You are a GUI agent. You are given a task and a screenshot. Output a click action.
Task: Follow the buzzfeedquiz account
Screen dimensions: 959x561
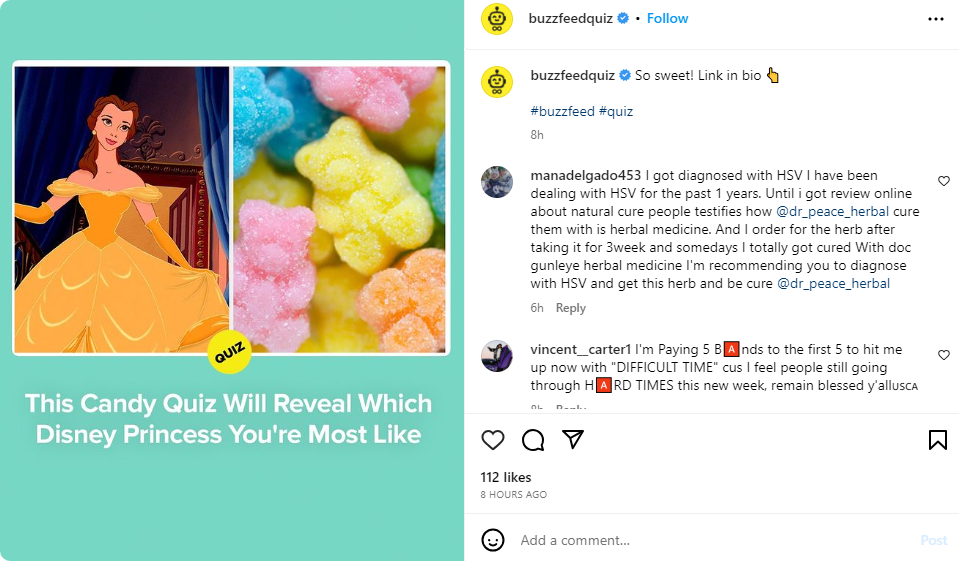[667, 19]
